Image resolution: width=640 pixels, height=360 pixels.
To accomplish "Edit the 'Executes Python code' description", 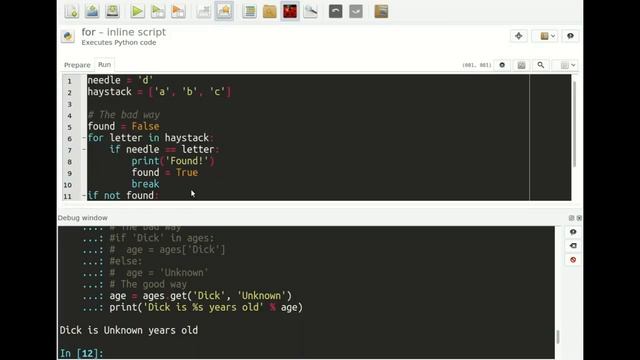I will (x=119, y=42).
